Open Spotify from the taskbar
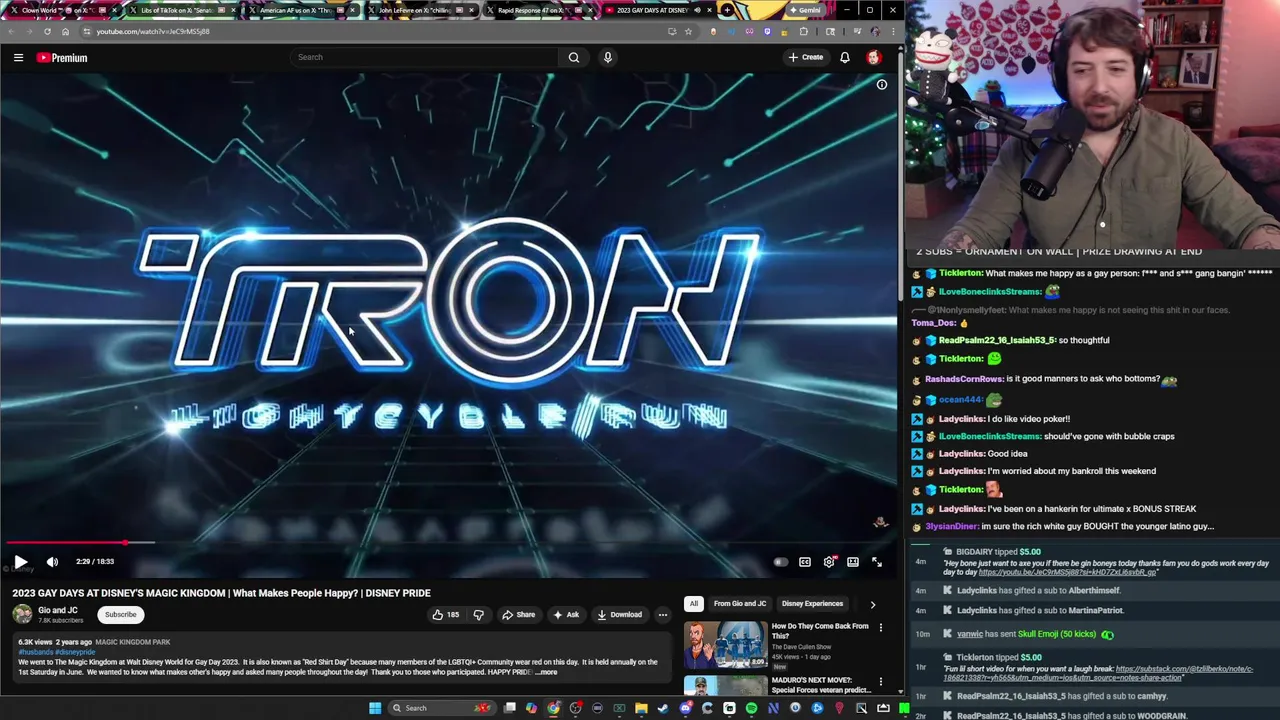The image size is (1280, 720). coord(751,708)
